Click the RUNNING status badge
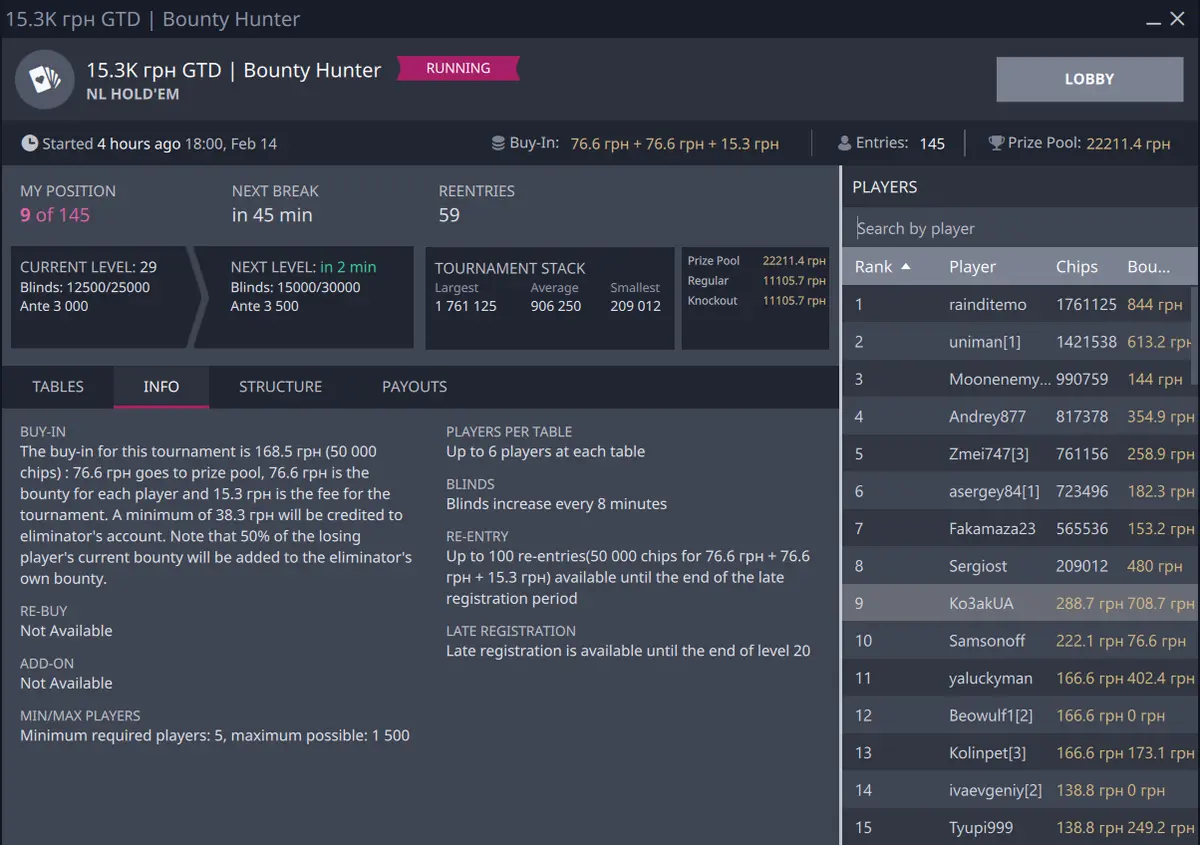The height and width of the screenshot is (845, 1200). [458, 69]
